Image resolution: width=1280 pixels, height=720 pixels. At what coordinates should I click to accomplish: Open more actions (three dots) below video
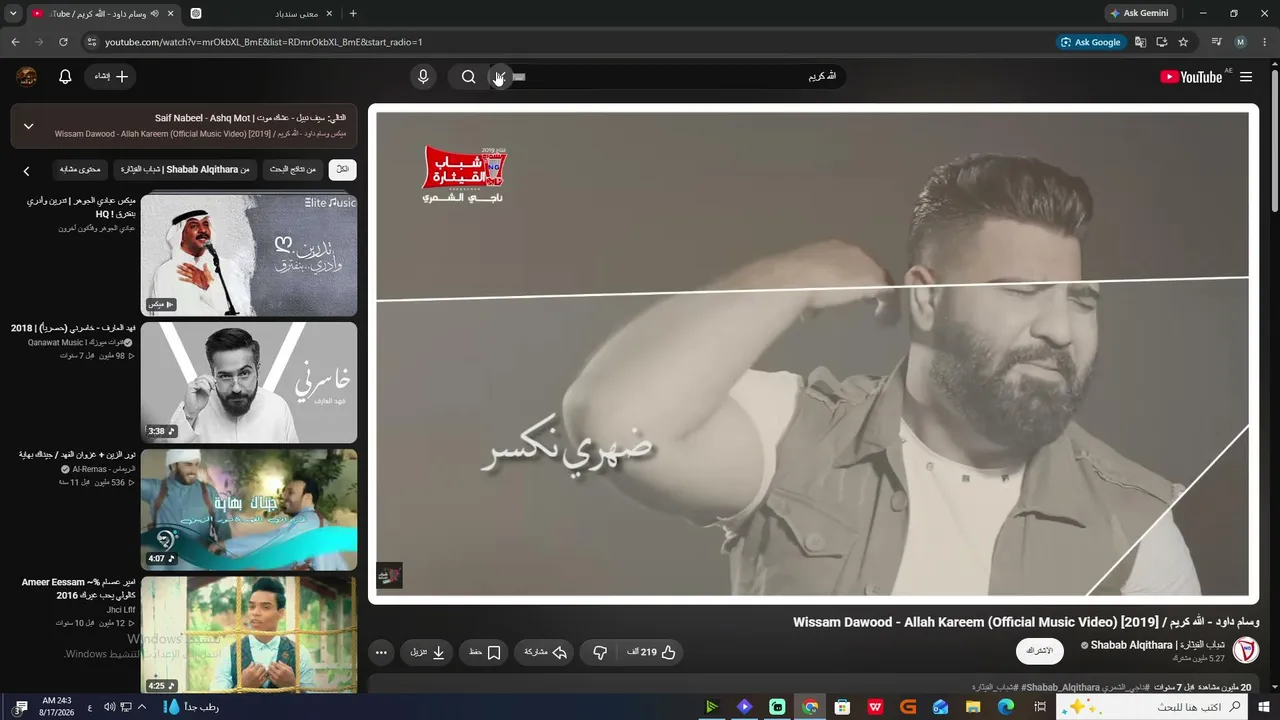[x=381, y=652]
